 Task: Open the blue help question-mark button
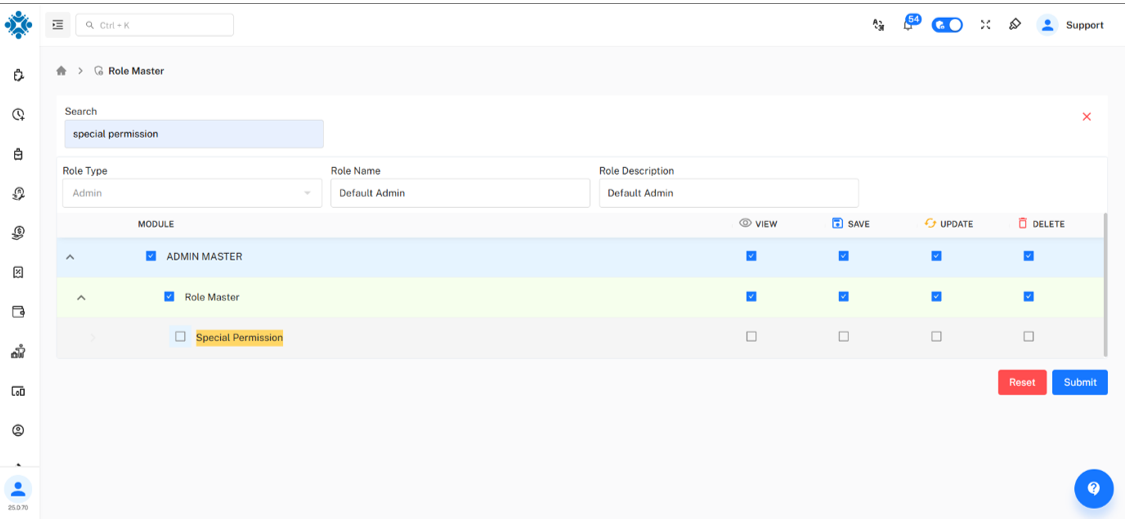1093,489
